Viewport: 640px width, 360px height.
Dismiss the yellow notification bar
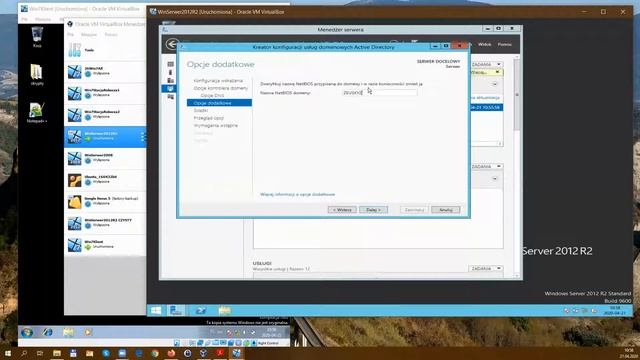(x=497, y=72)
